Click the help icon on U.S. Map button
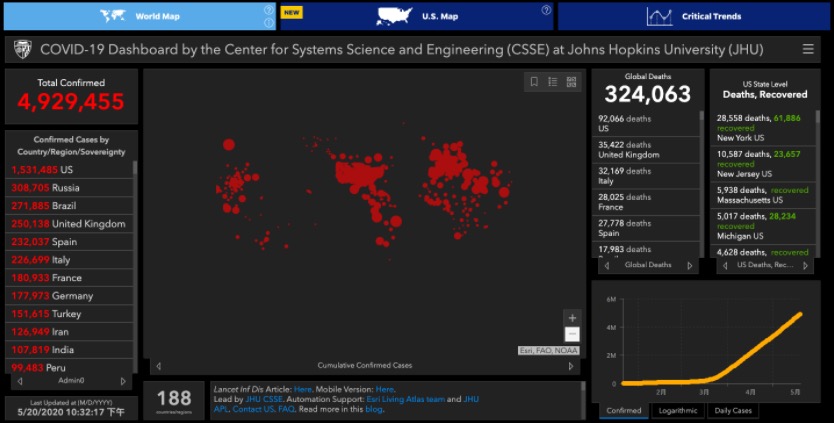Viewport: 834px width, 423px height. click(x=546, y=10)
